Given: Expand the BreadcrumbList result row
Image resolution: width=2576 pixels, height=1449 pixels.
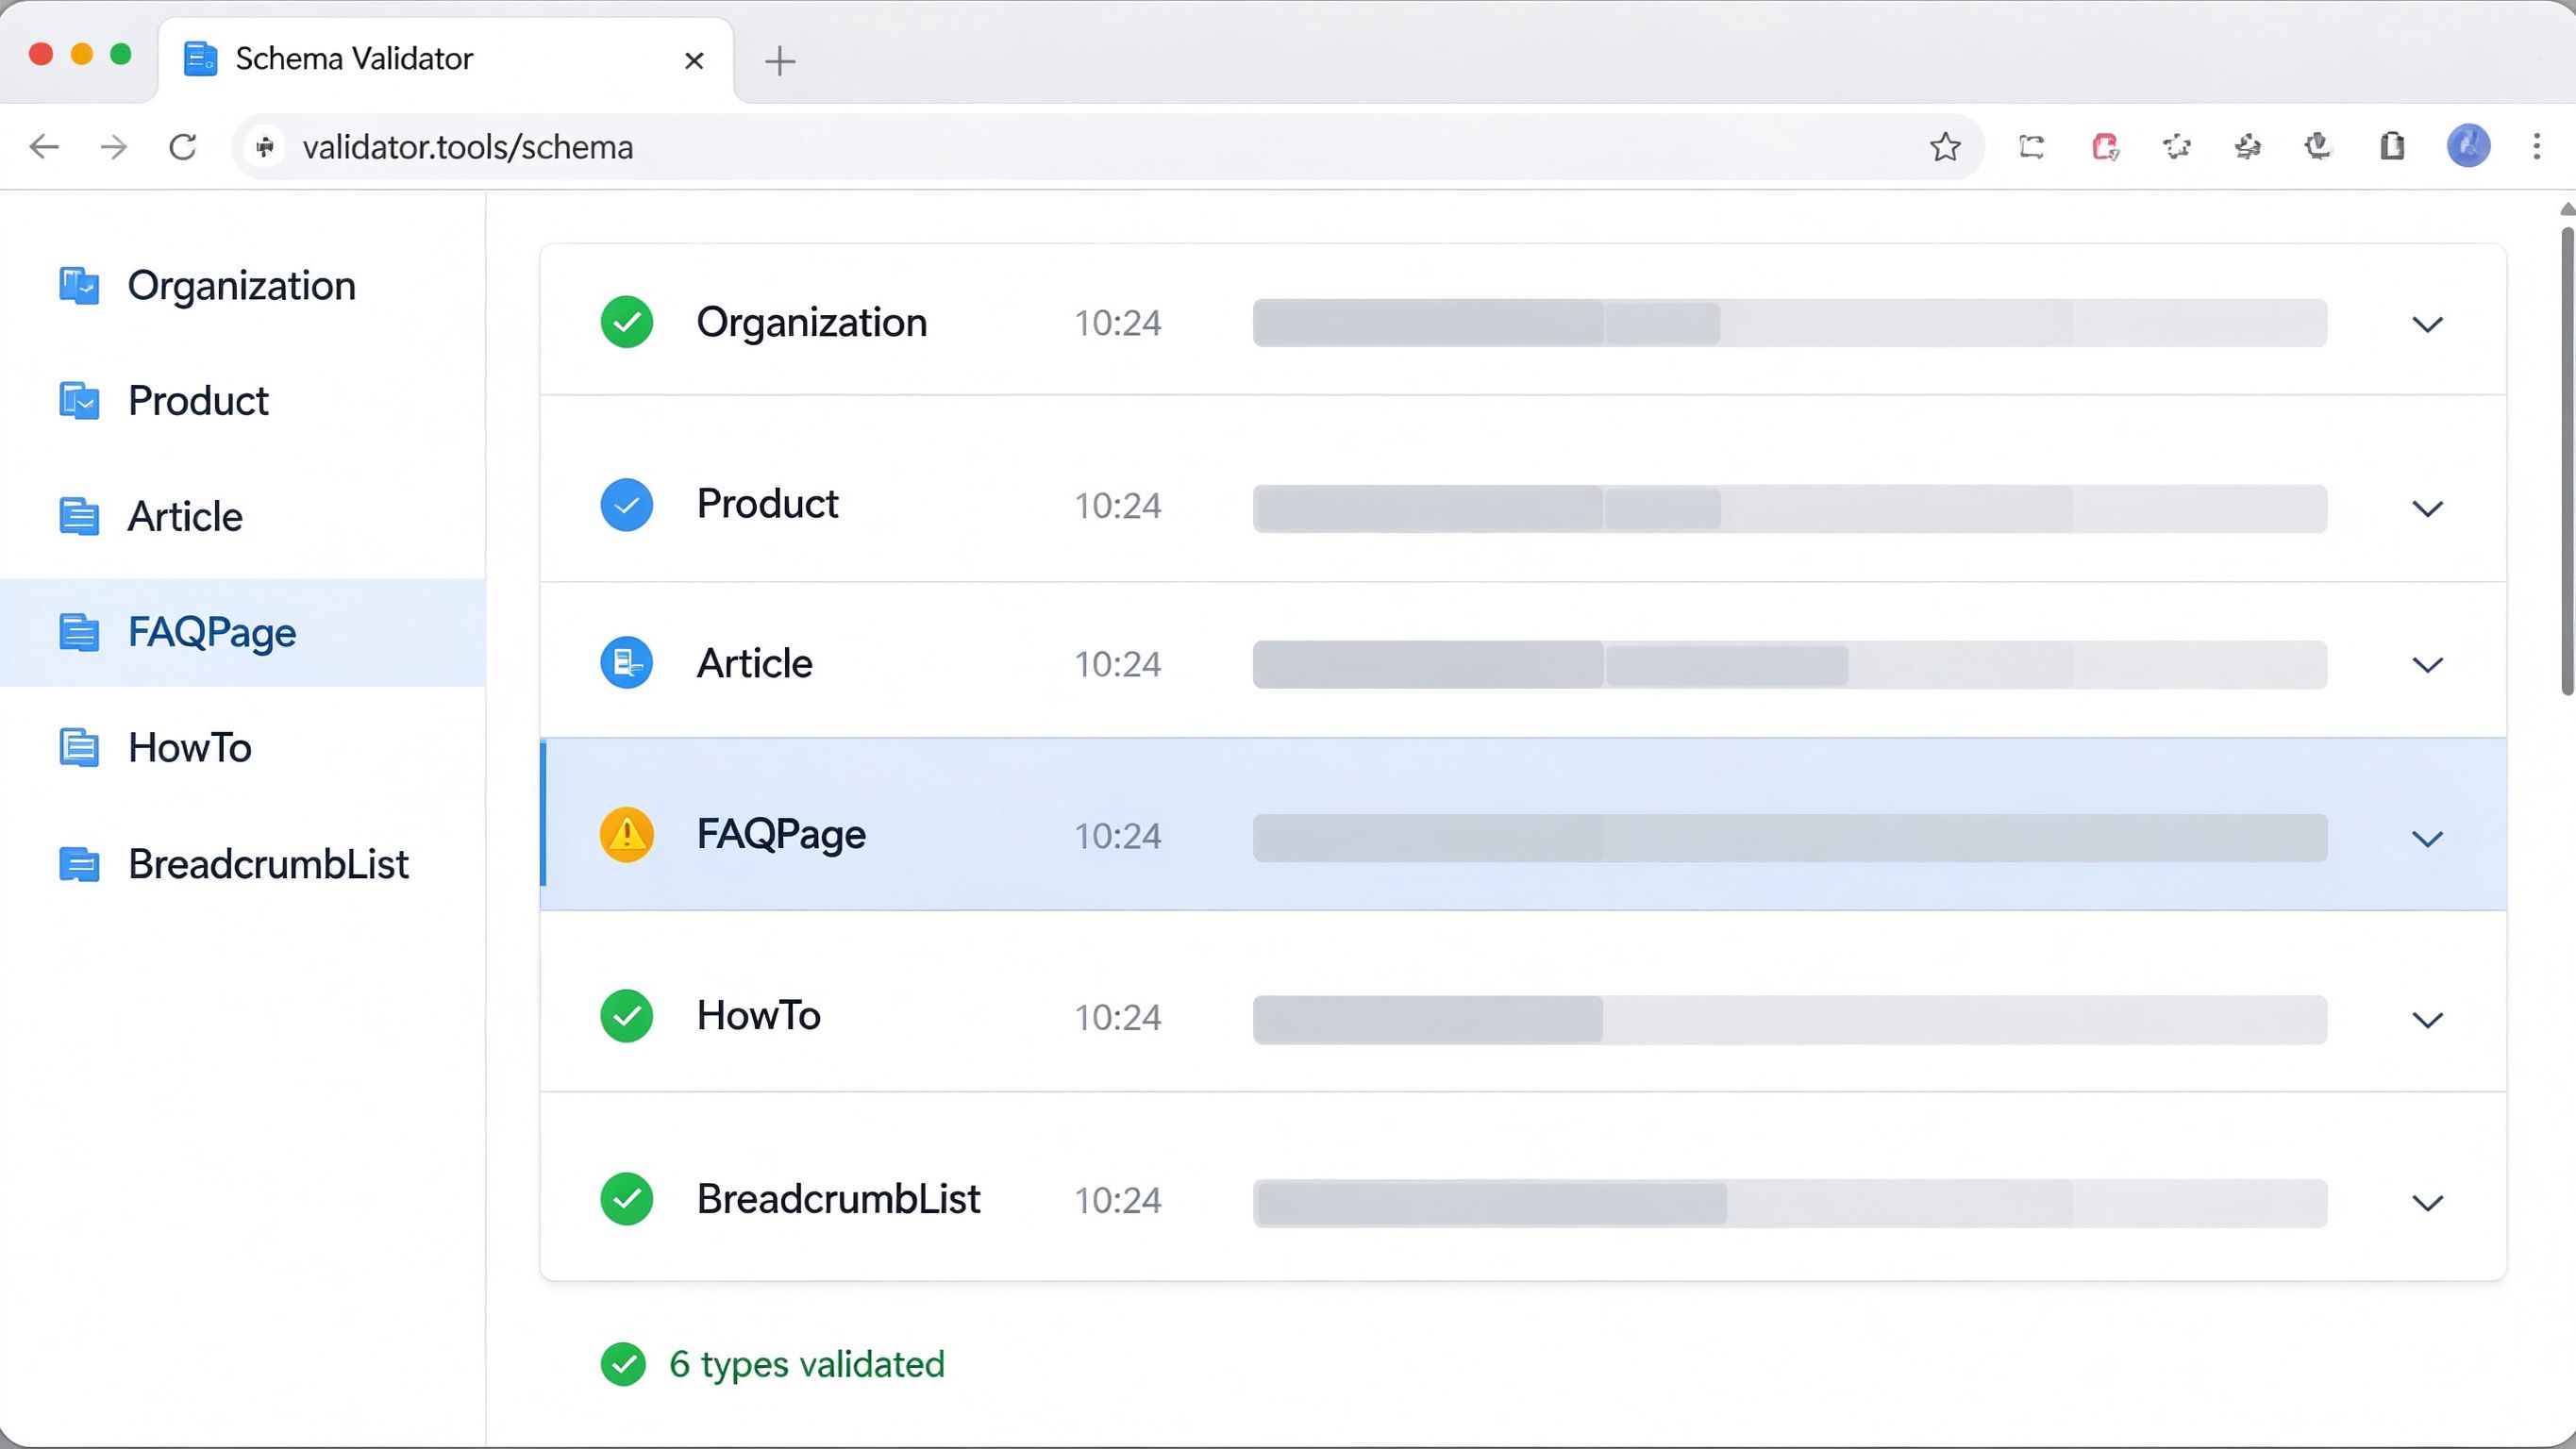Looking at the screenshot, I should coord(2428,1203).
